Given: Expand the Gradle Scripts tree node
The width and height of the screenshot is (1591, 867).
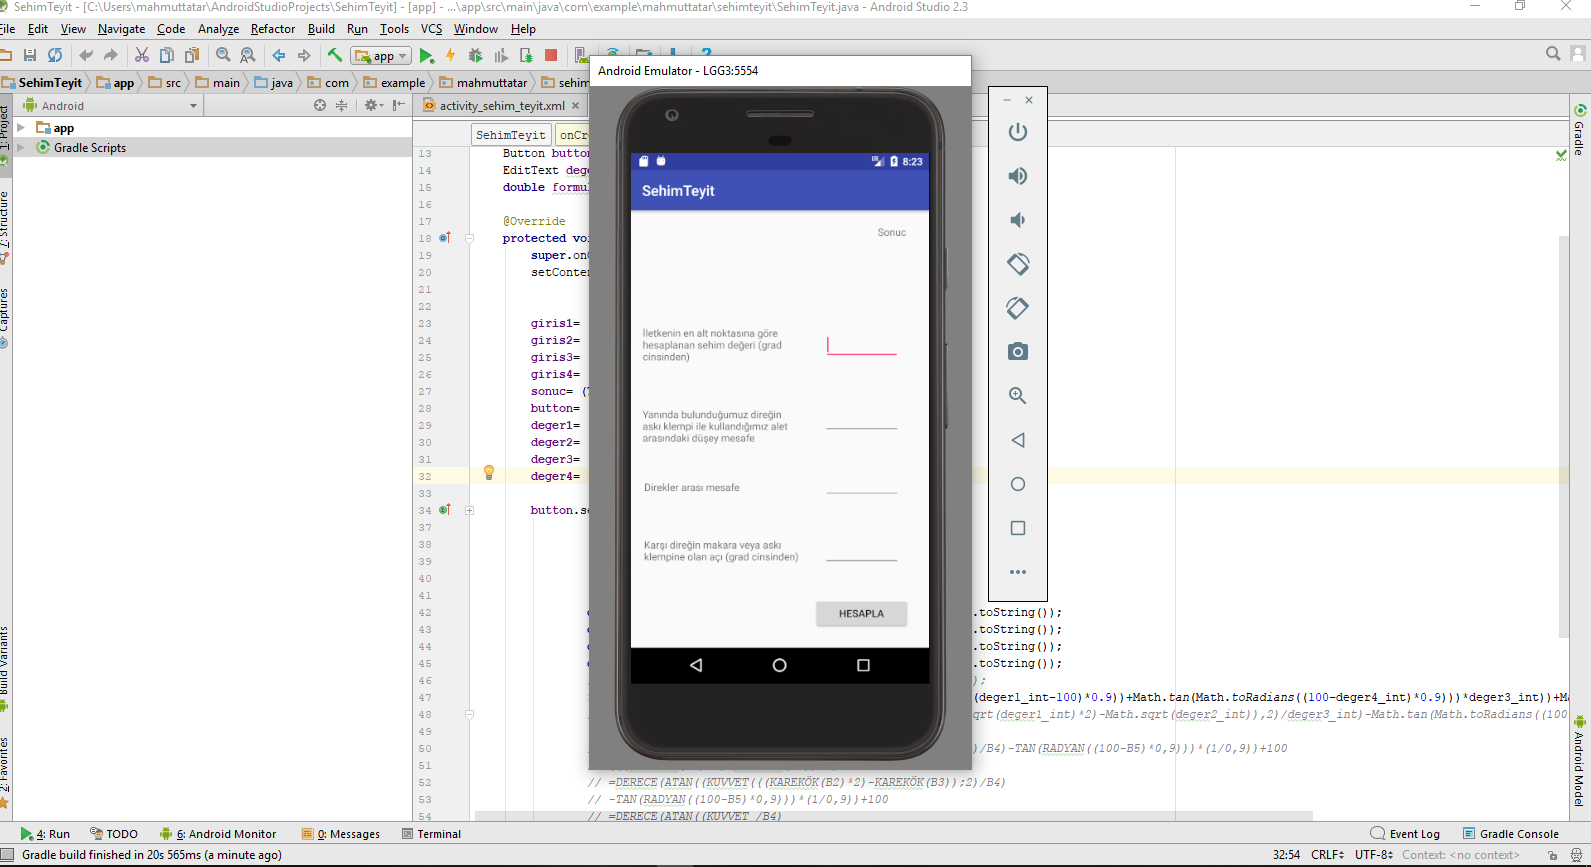Looking at the screenshot, I should pos(21,147).
